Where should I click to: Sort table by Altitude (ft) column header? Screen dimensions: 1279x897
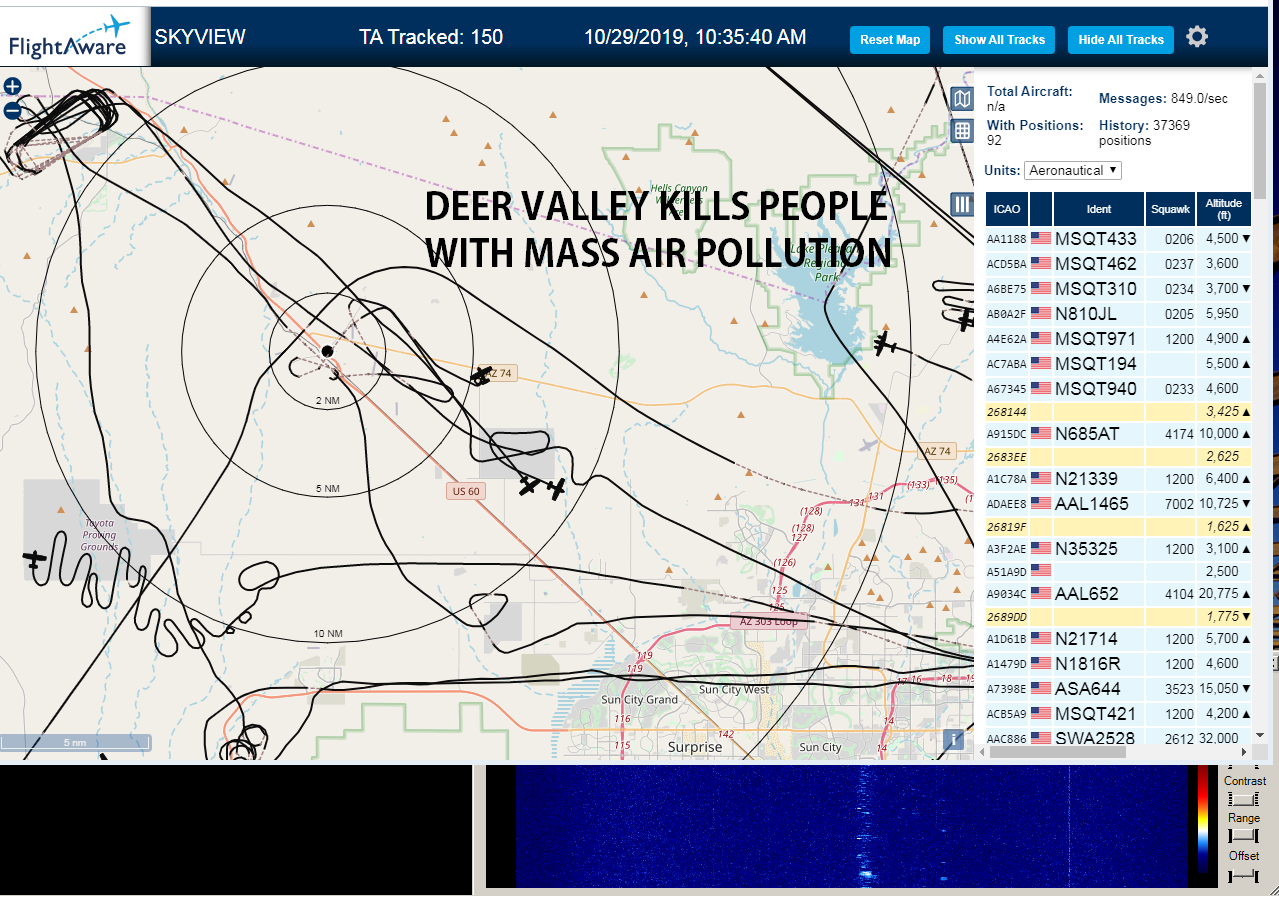coord(1224,209)
